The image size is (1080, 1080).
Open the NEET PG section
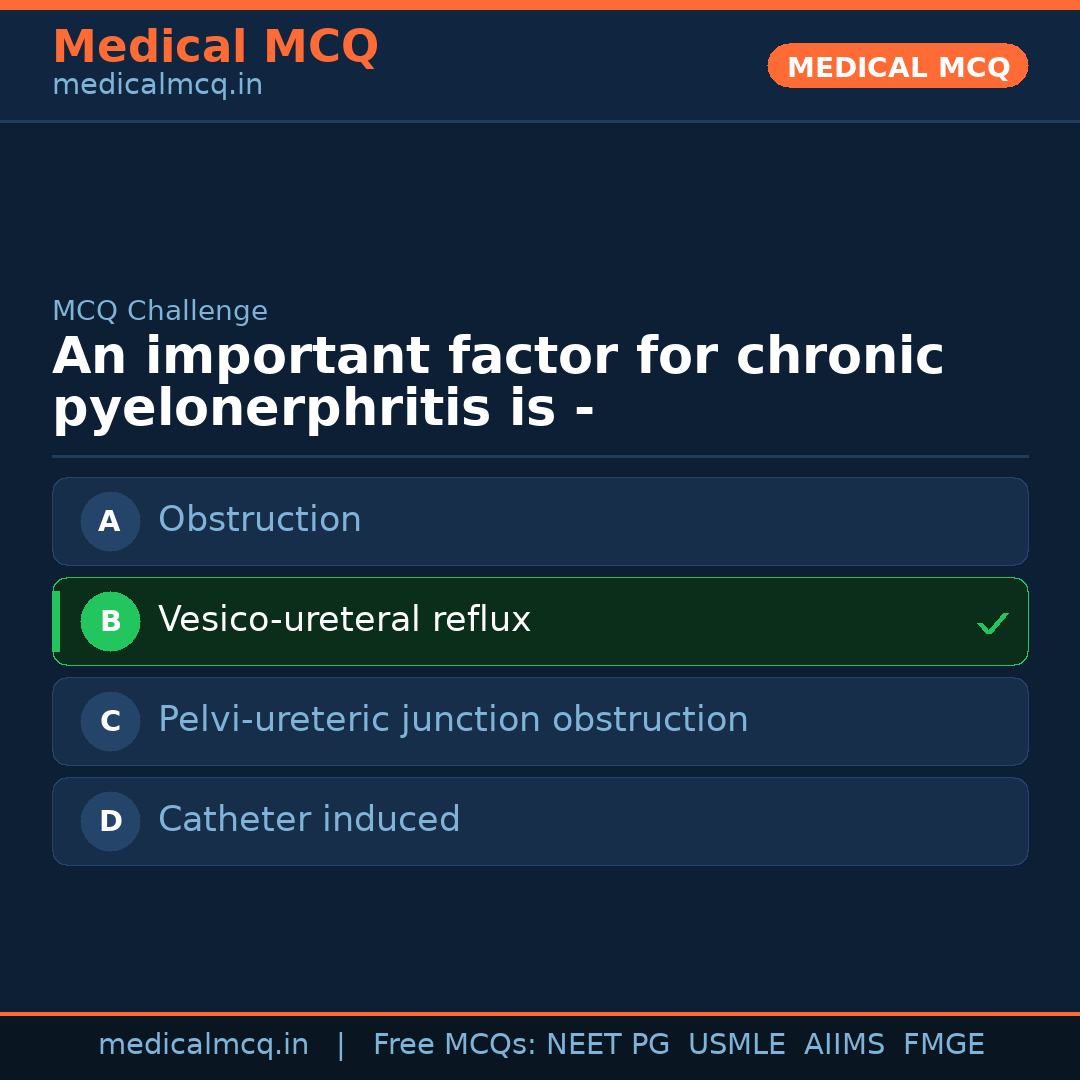click(x=607, y=1044)
